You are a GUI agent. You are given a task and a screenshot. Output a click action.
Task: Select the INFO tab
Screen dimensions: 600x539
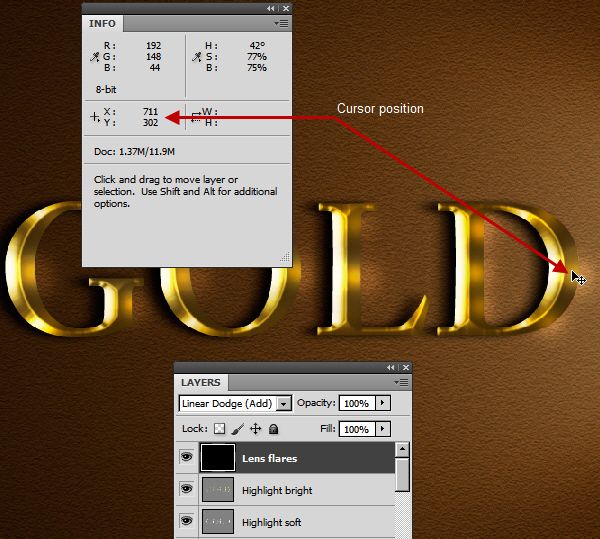[102, 24]
